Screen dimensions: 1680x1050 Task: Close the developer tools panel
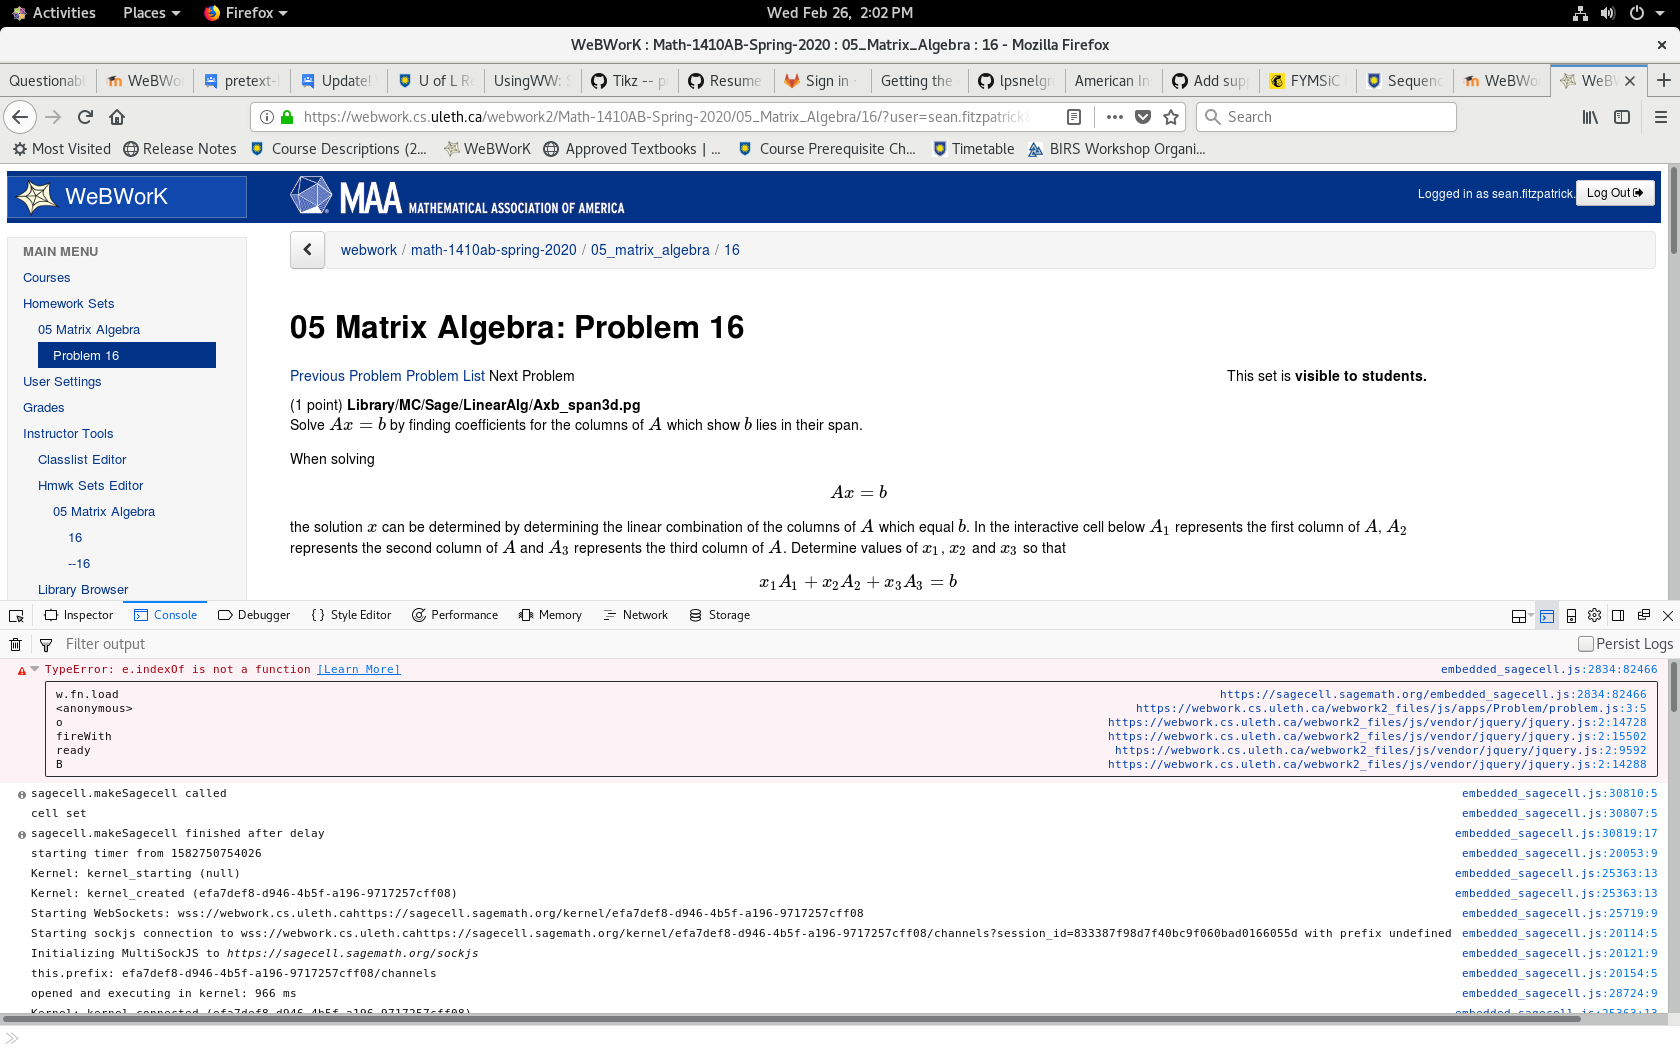[x=1667, y=615]
